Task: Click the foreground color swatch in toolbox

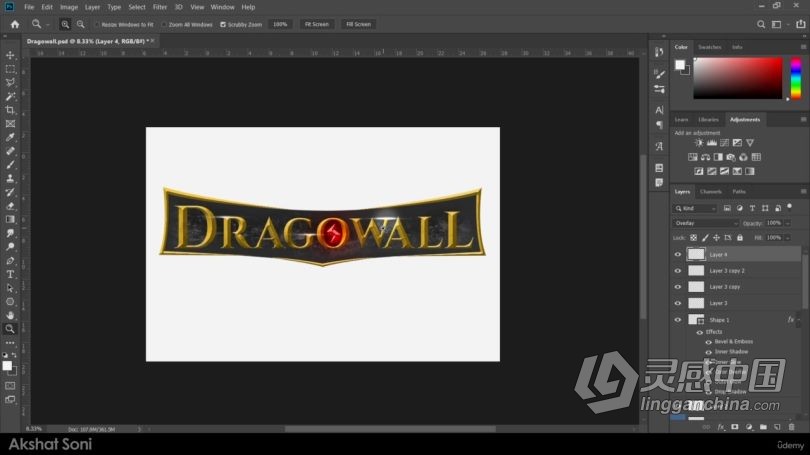Action: pyautogui.click(x=7, y=366)
